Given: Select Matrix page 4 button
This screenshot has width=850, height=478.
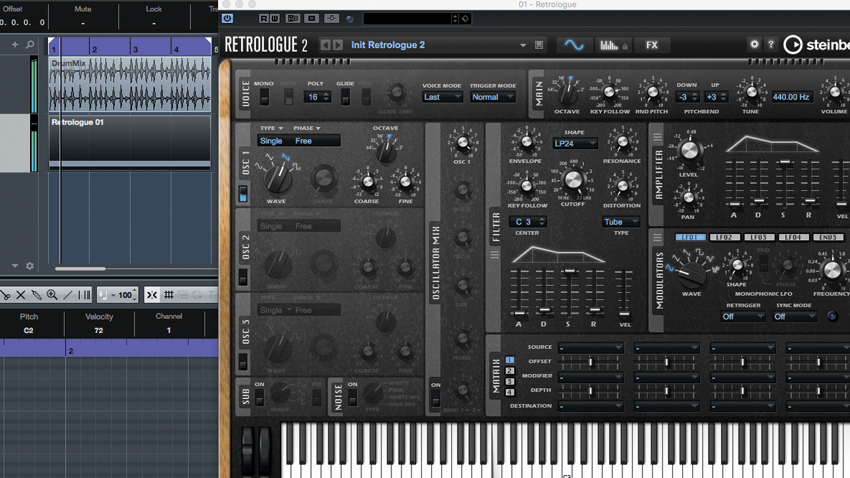Looking at the screenshot, I should (510, 392).
